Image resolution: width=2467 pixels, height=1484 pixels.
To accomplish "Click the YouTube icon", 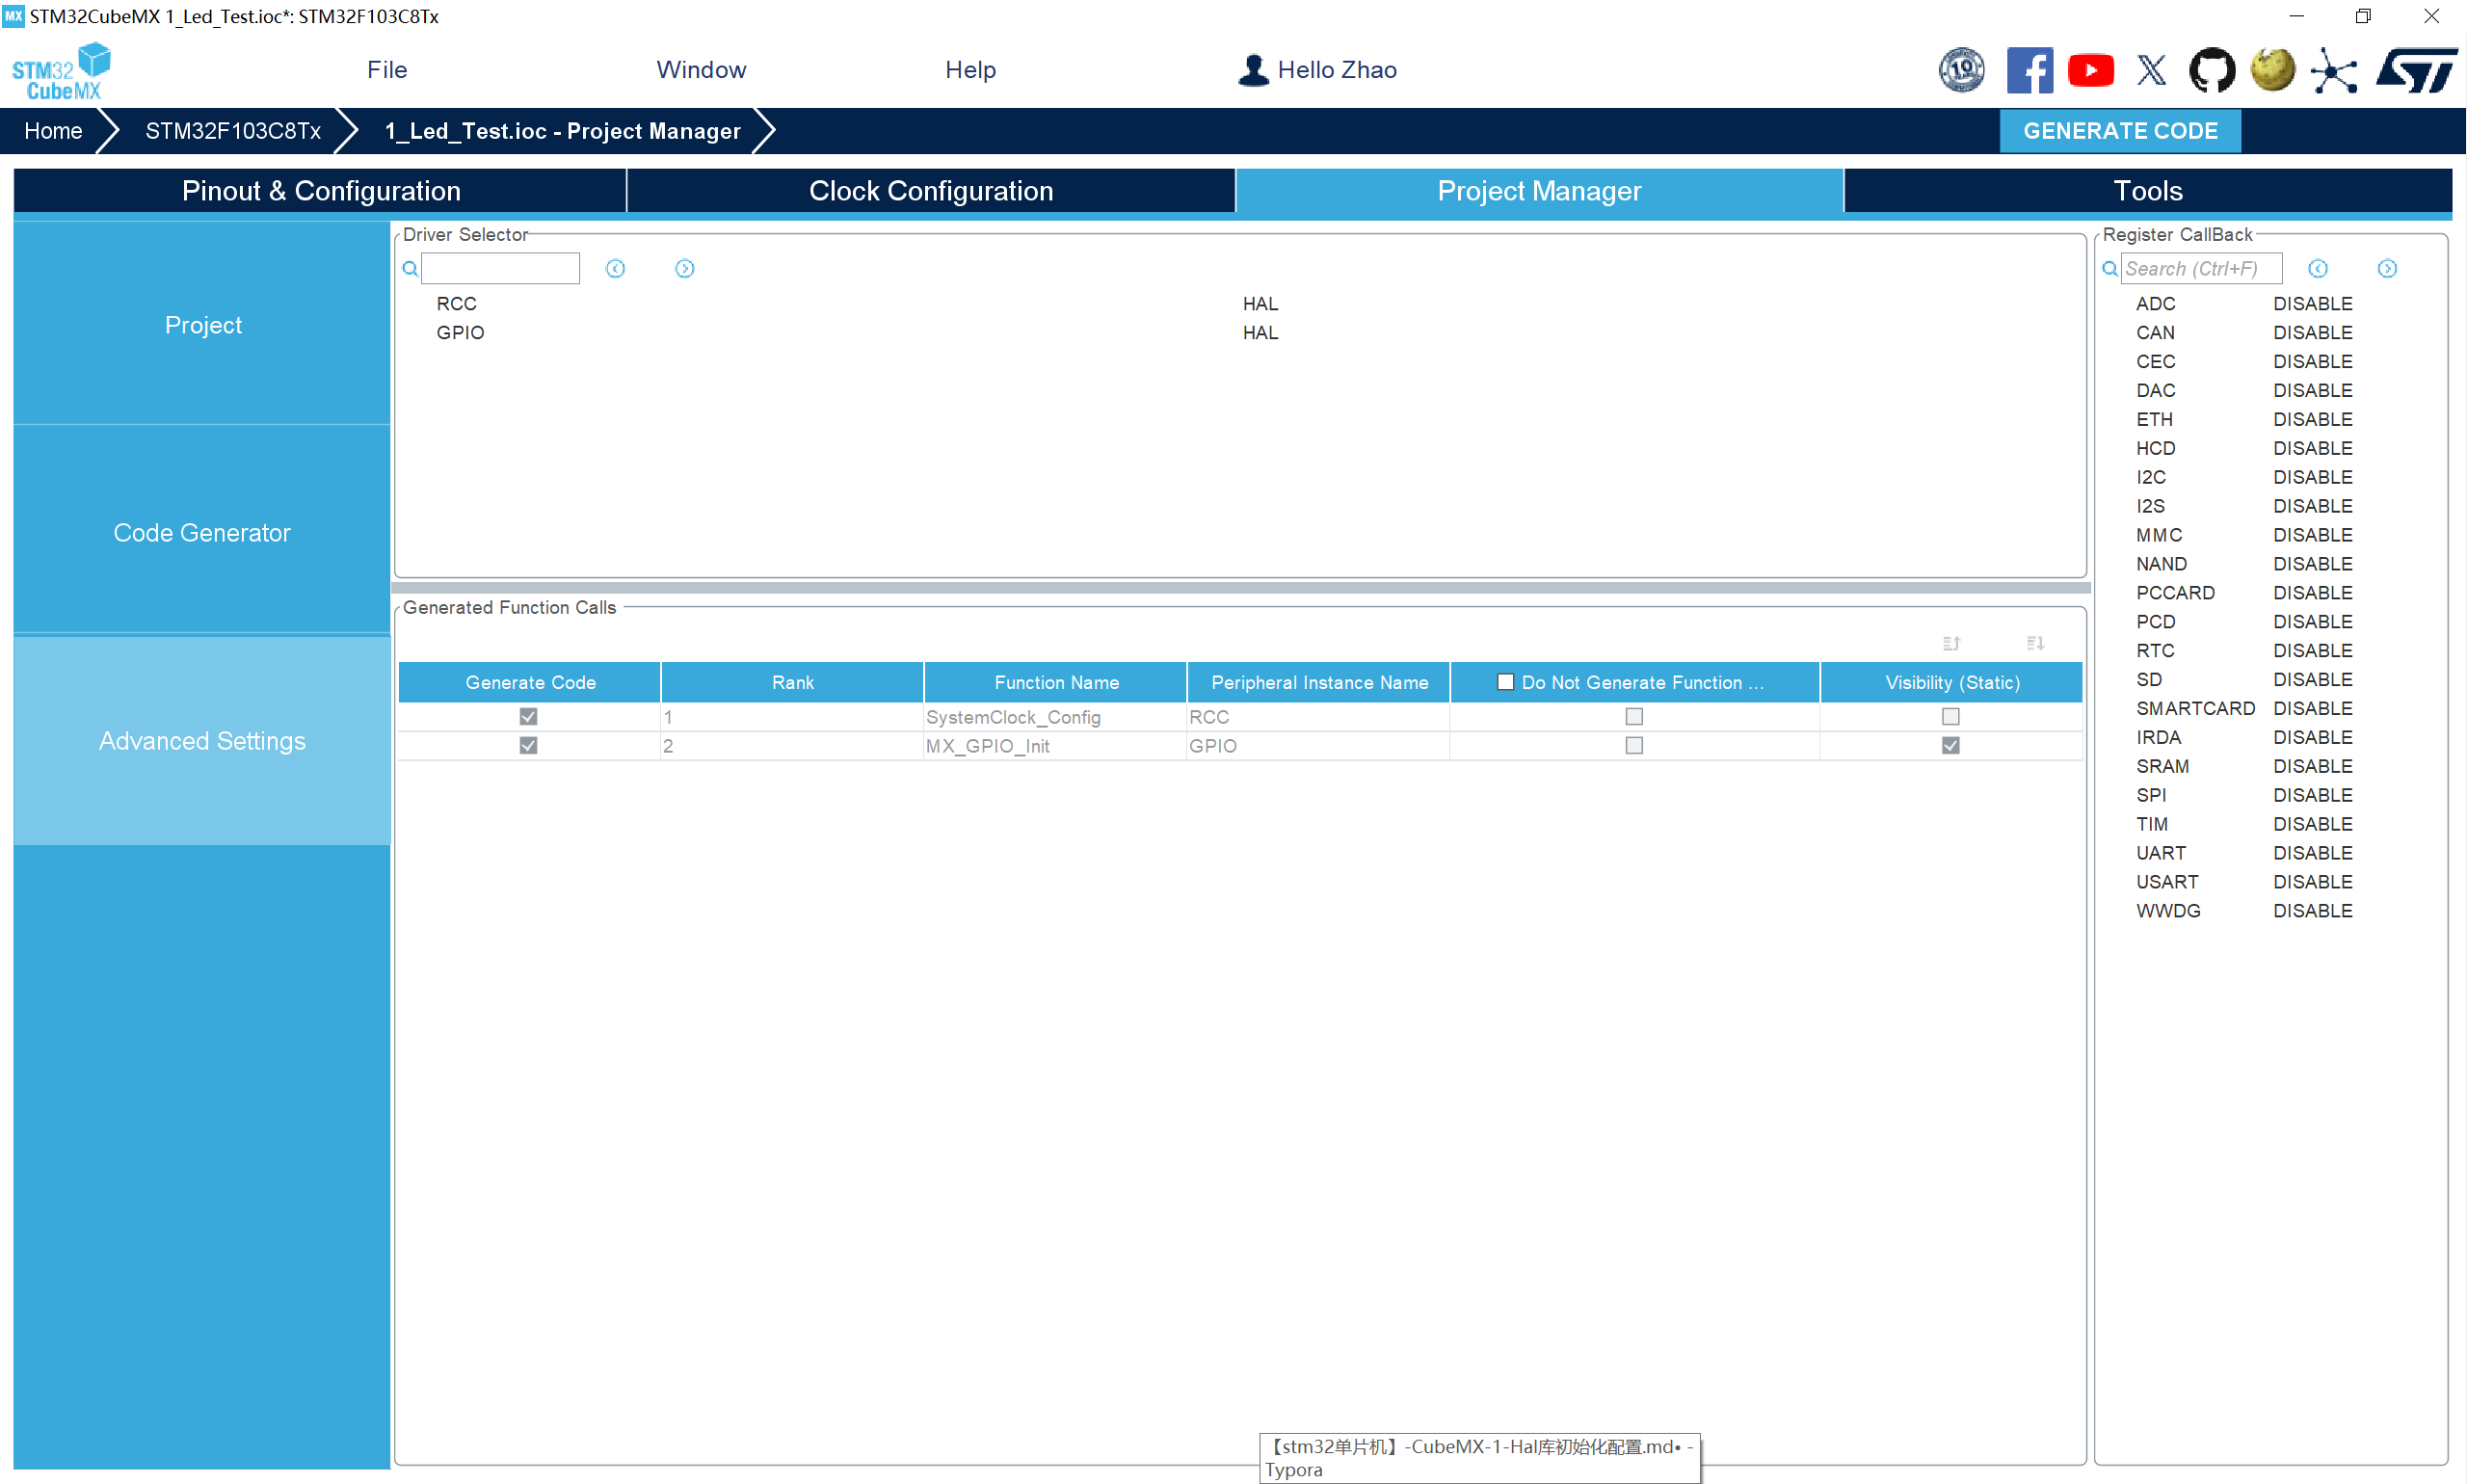I will point(2090,70).
